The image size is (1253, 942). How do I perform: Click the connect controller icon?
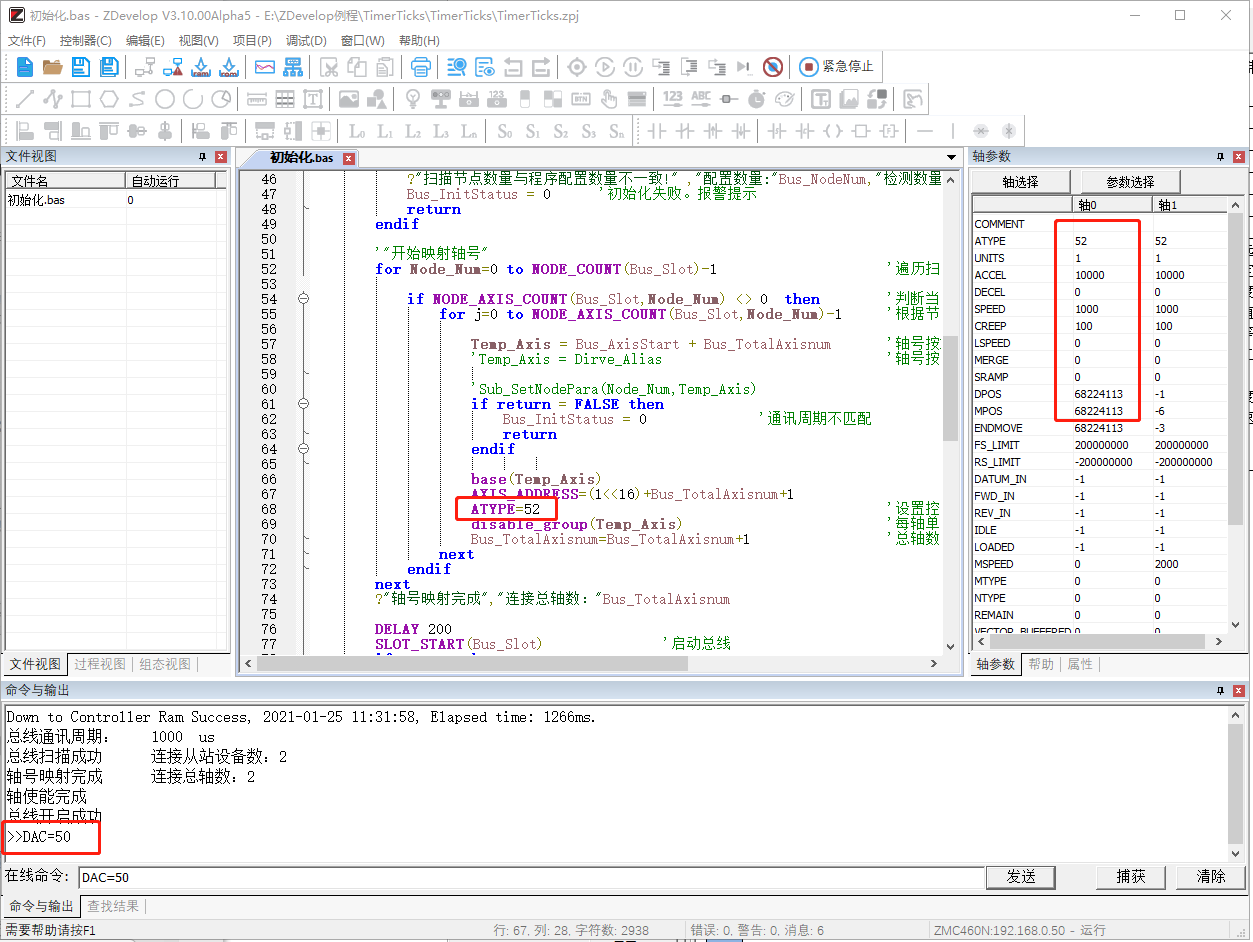tap(145, 67)
